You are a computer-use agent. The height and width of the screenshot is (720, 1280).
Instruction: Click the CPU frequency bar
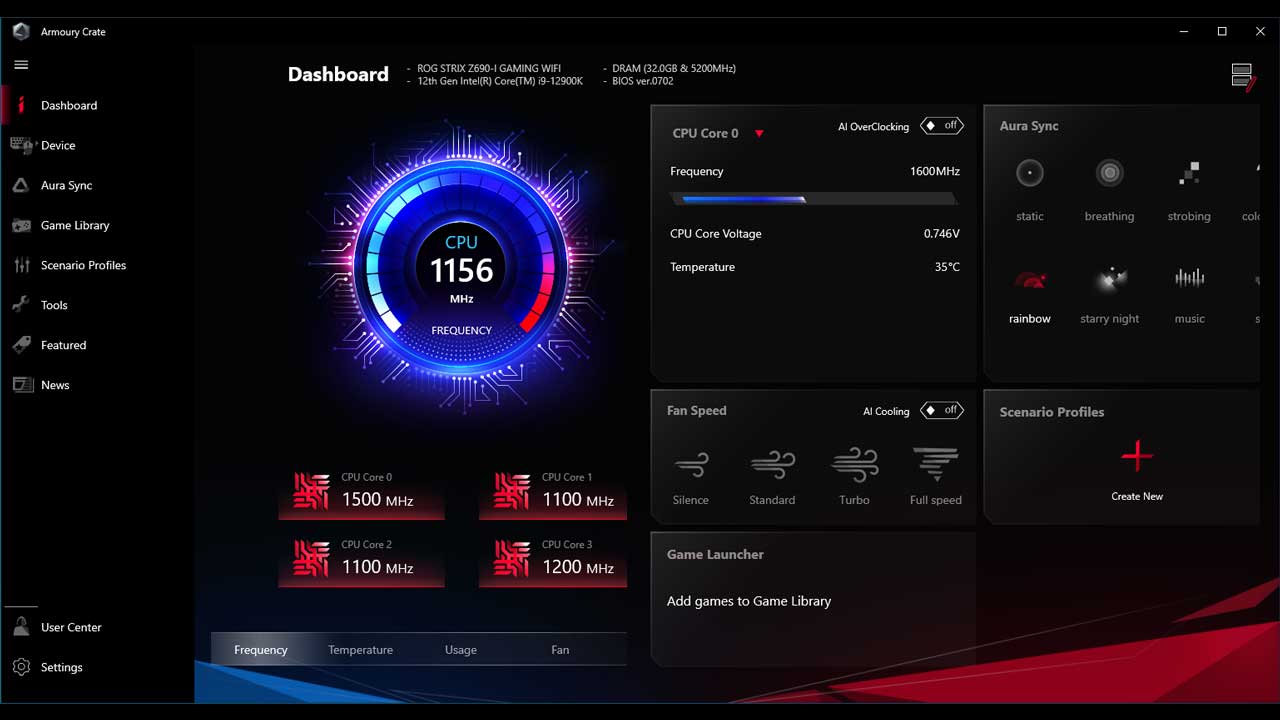coord(813,199)
